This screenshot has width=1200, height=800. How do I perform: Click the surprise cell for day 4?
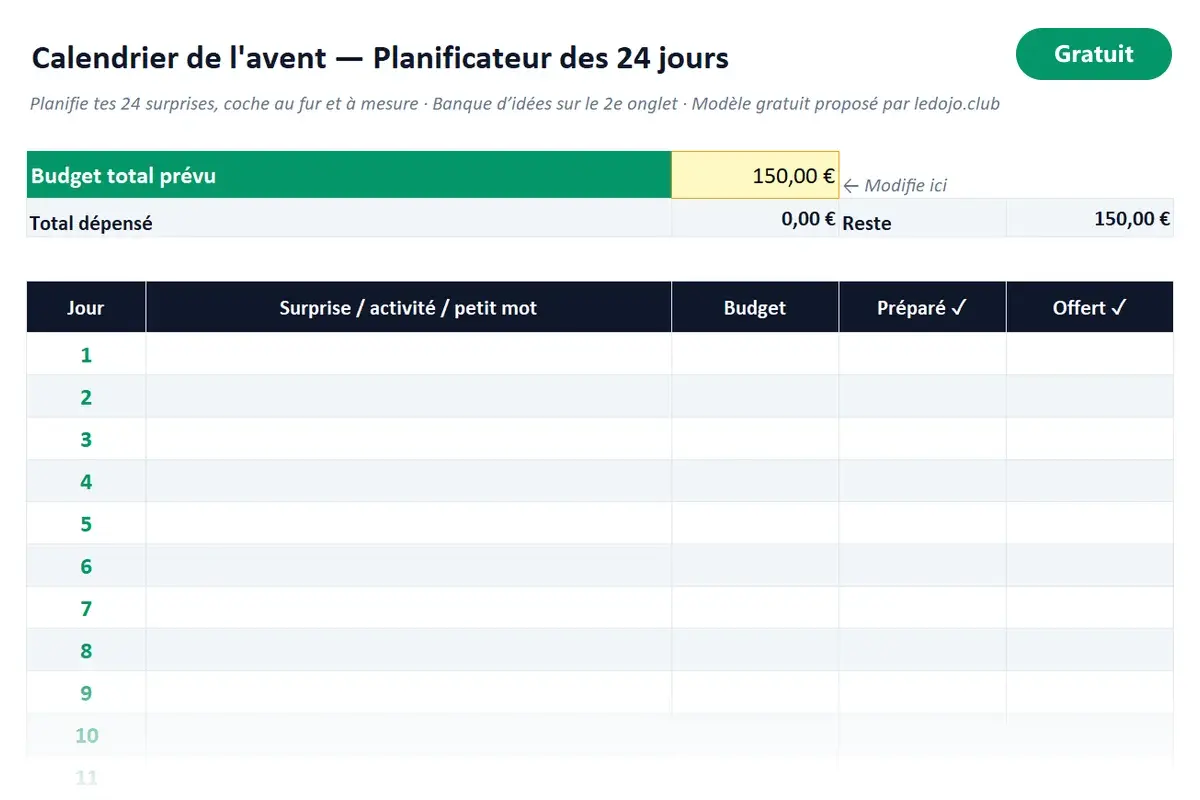408,481
